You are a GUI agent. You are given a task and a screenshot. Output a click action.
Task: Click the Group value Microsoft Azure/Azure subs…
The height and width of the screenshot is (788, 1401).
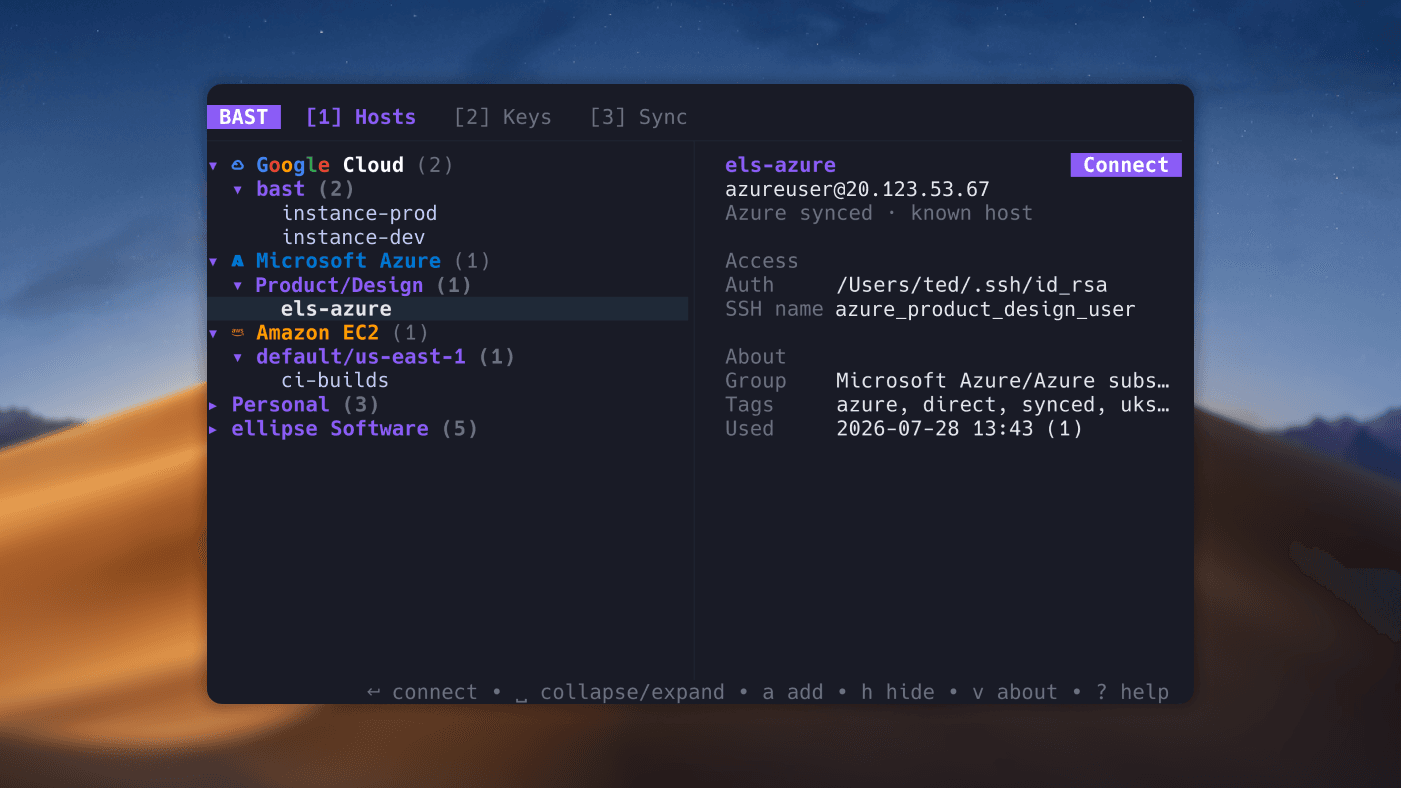pos(1003,381)
